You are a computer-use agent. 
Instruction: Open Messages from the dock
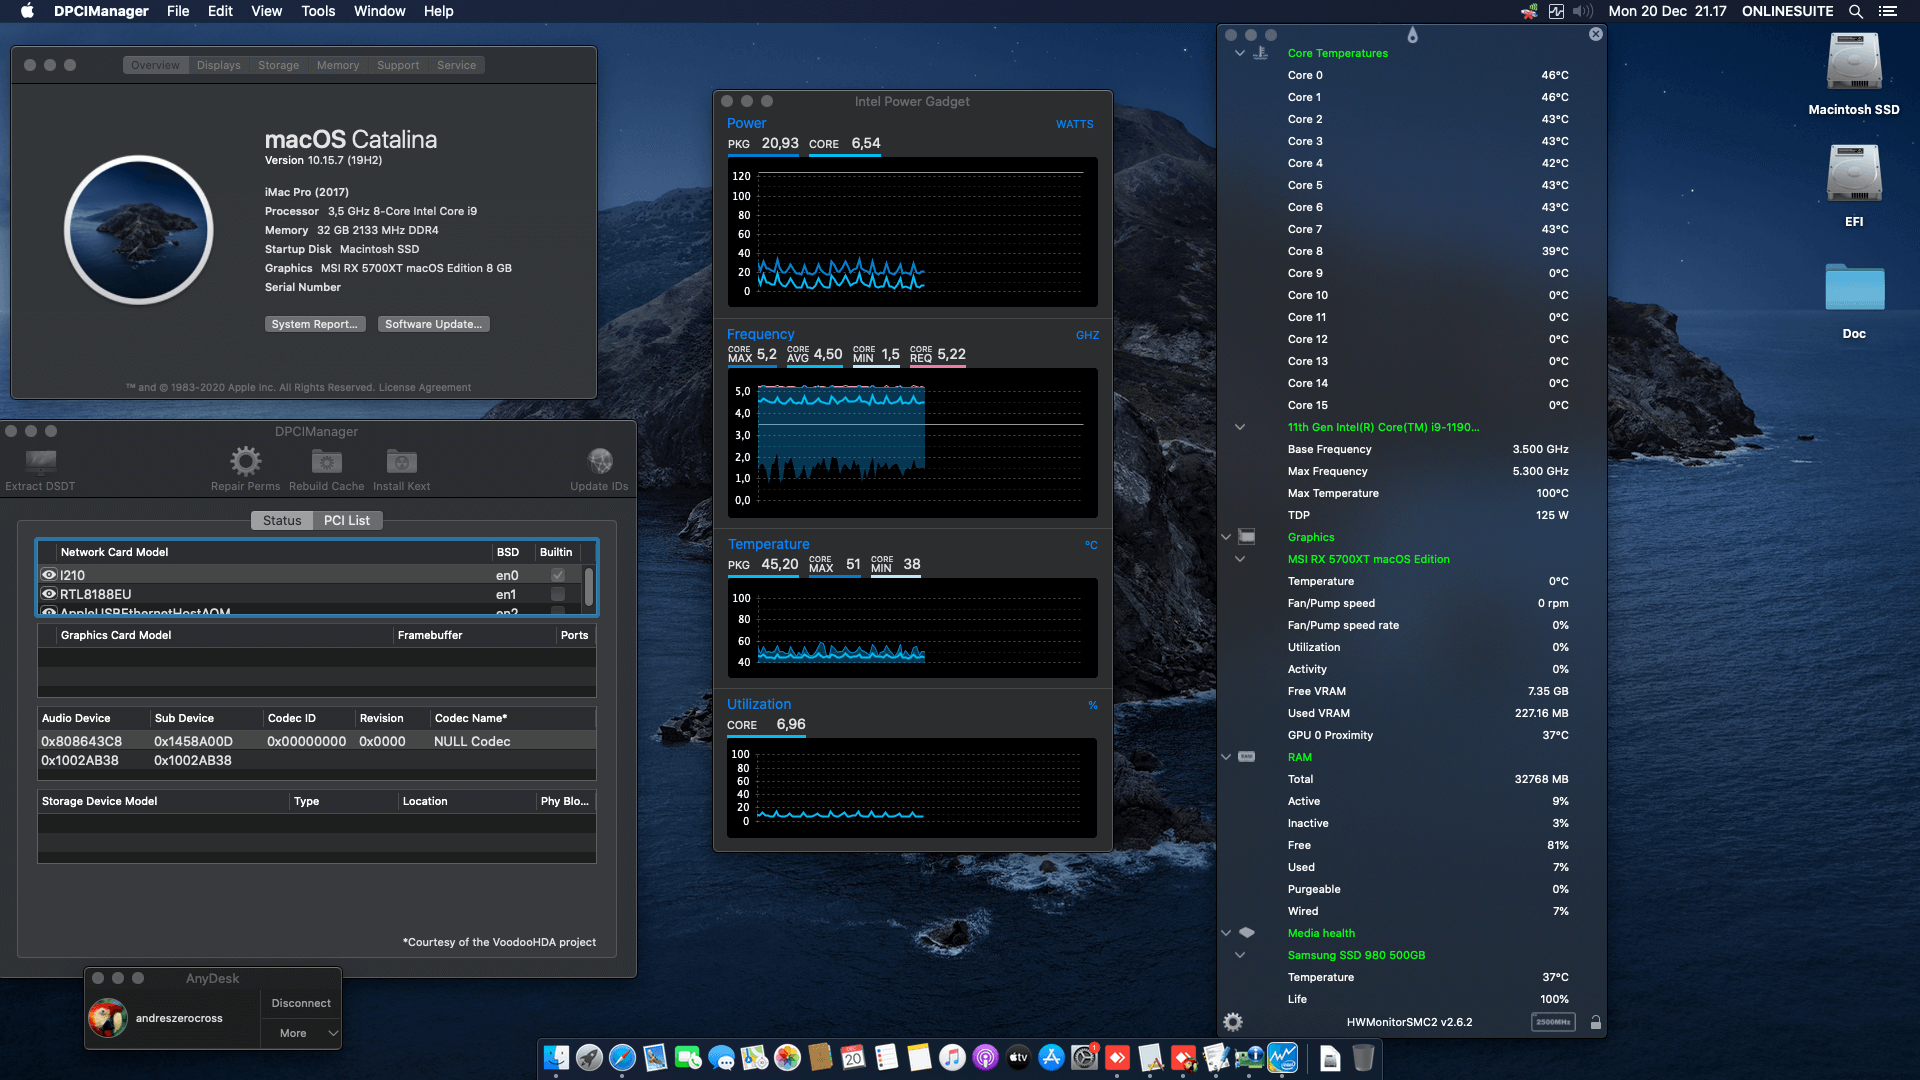click(x=721, y=1057)
